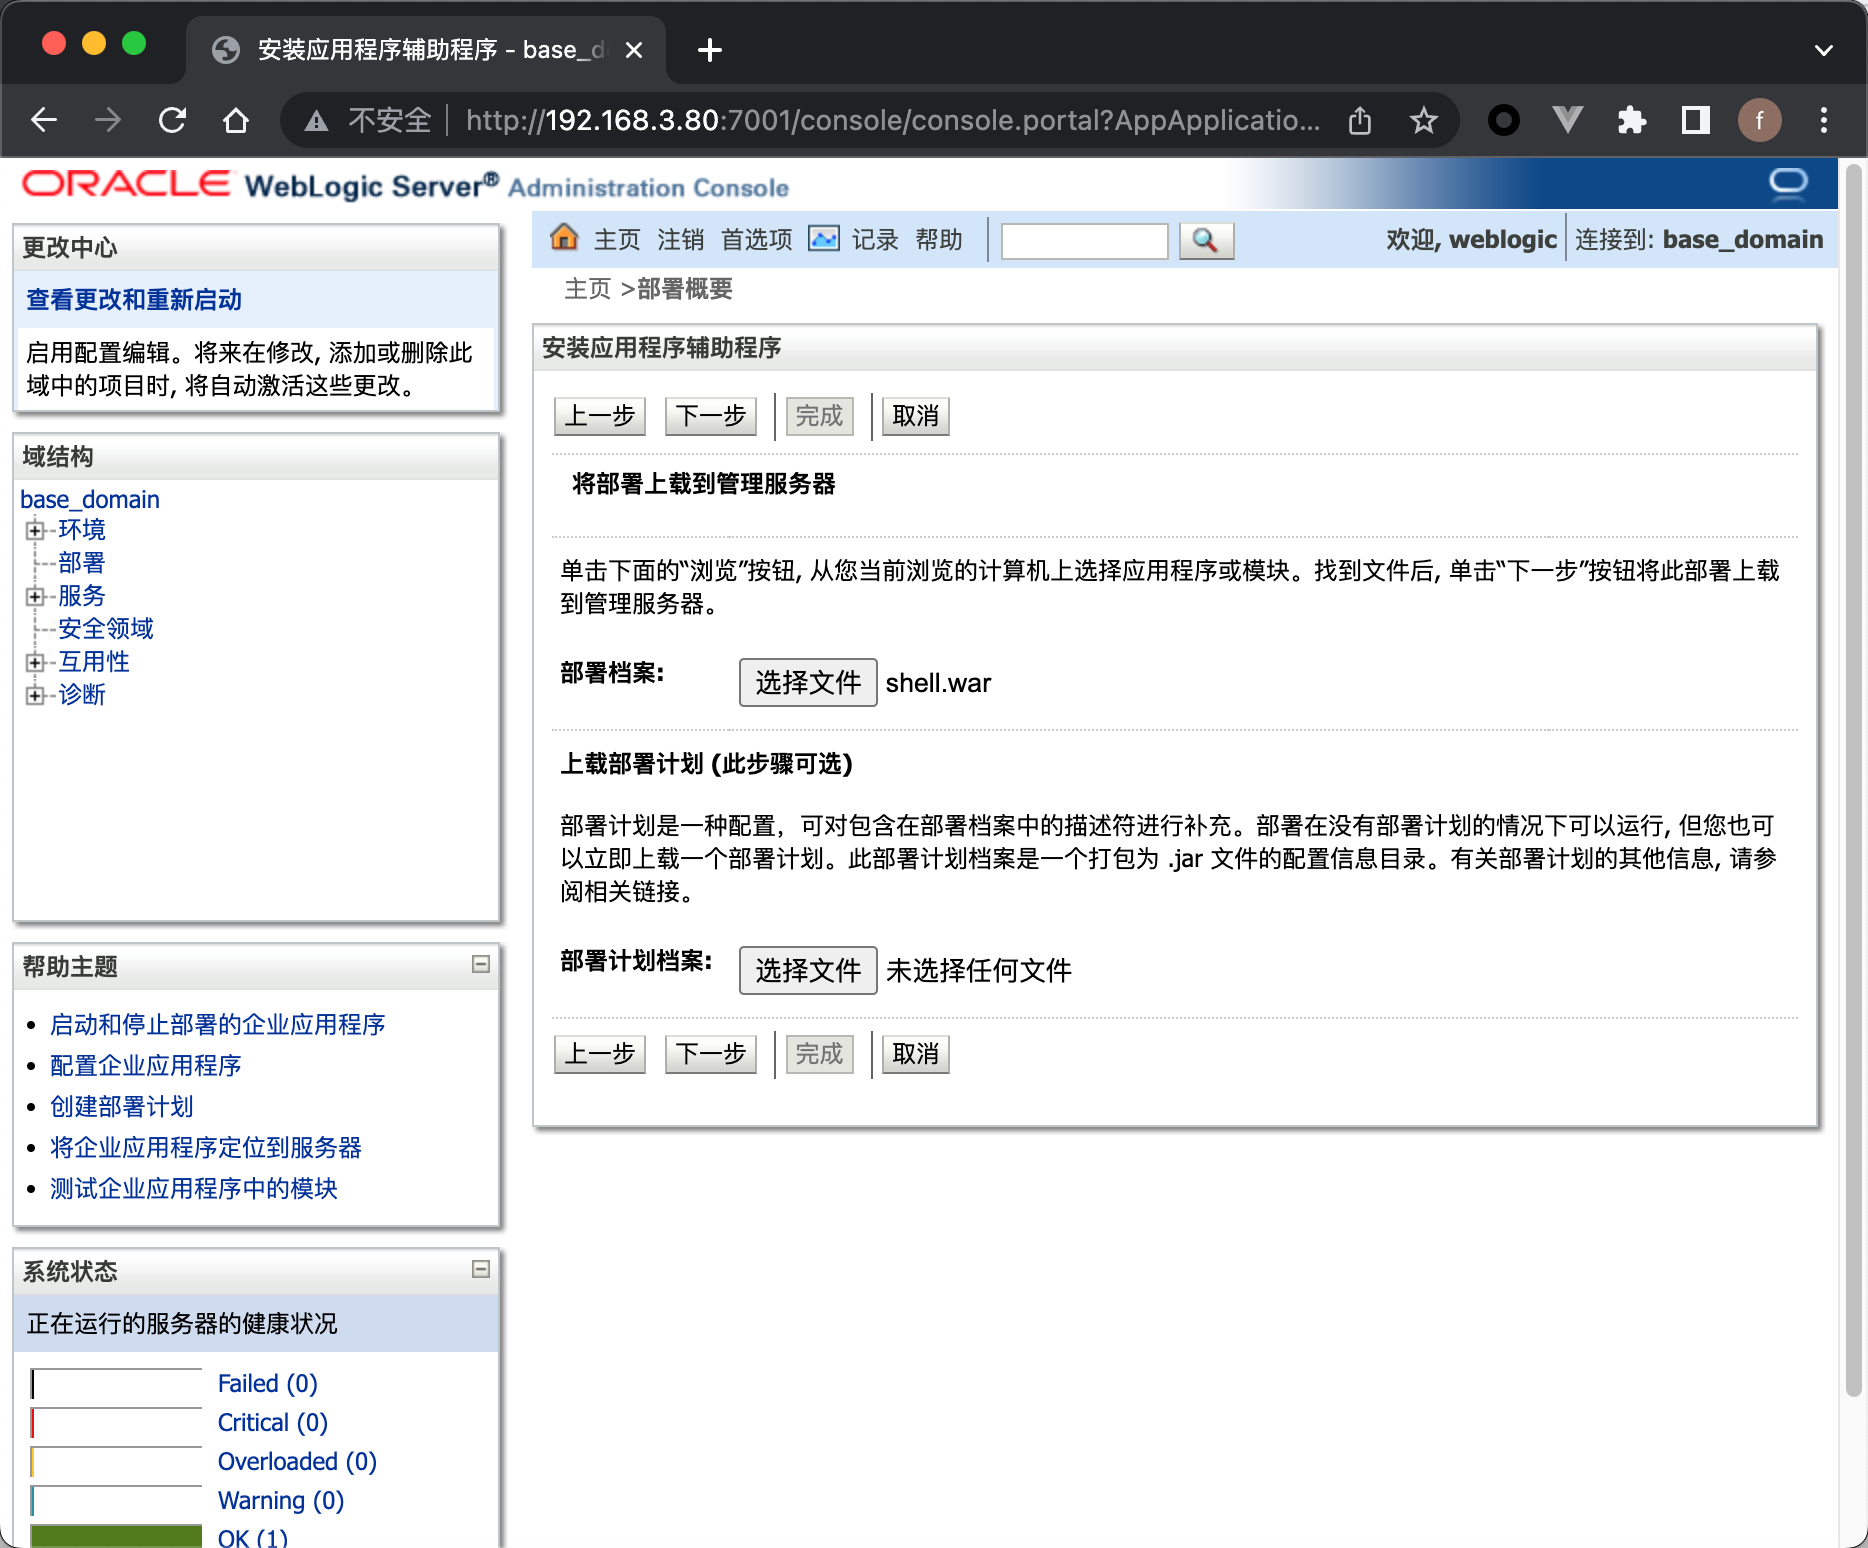
Task: Click the top 下一步 button
Action: [710, 416]
